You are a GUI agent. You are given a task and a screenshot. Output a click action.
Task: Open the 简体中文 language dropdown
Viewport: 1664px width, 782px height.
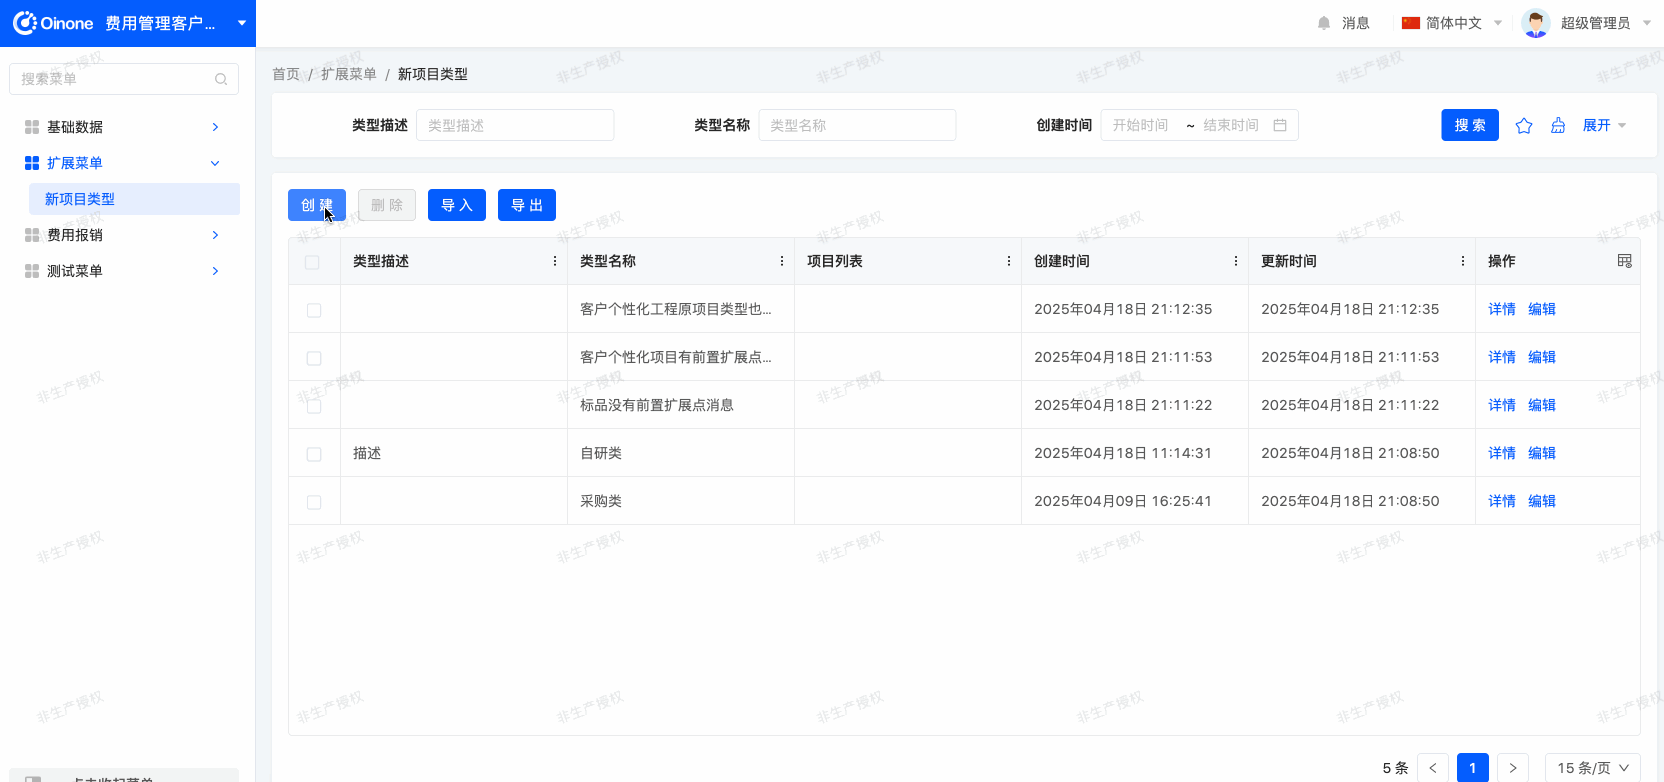[x=1452, y=23]
